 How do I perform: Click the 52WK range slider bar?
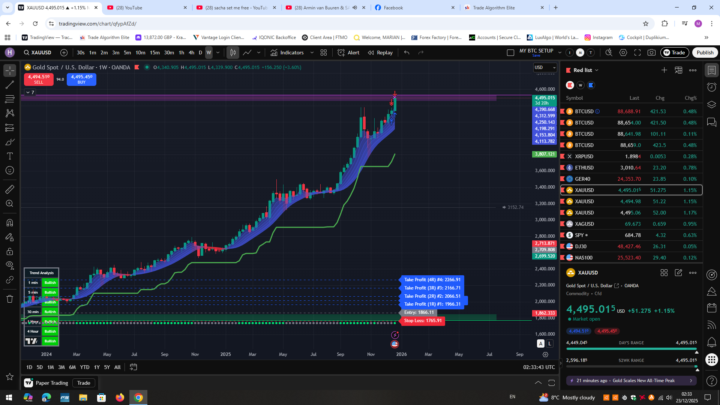pos(632,366)
